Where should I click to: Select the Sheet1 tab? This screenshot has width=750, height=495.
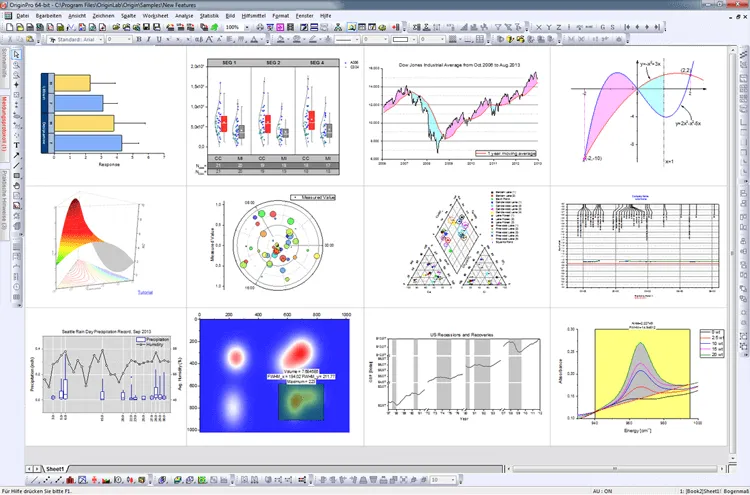click(x=55, y=469)
